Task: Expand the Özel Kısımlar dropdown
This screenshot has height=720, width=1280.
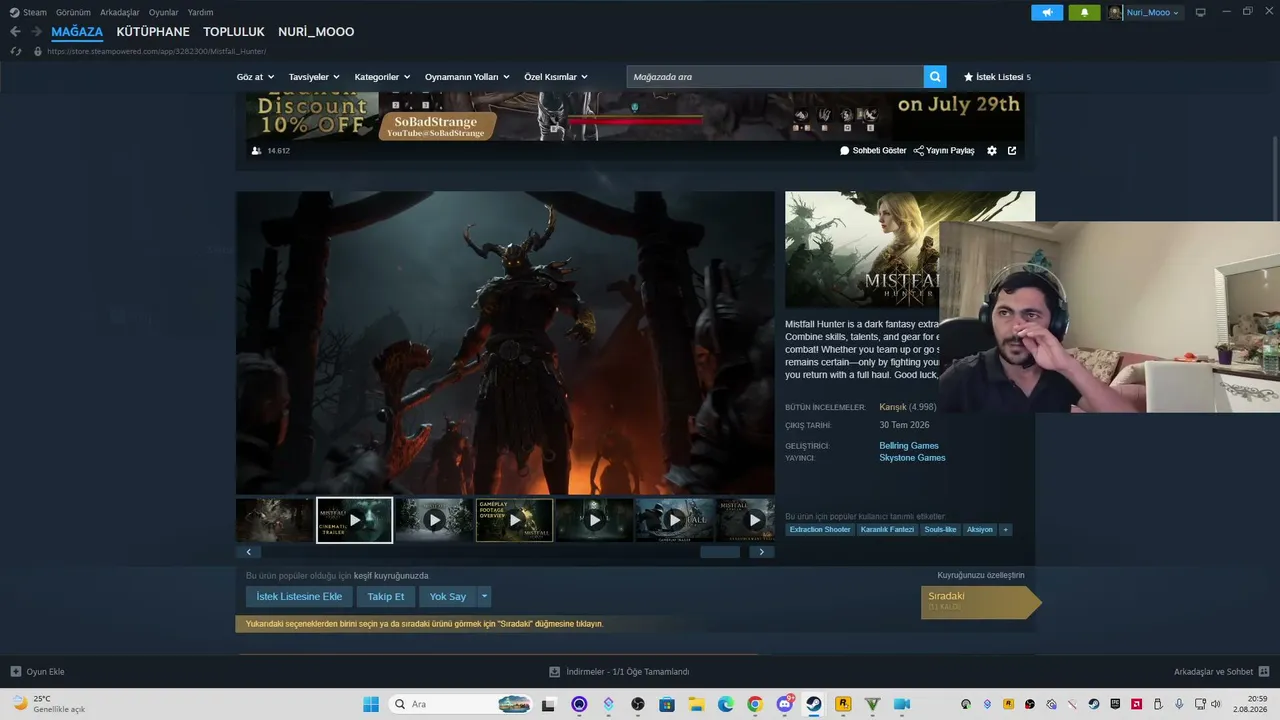Action: coord(556,77)
